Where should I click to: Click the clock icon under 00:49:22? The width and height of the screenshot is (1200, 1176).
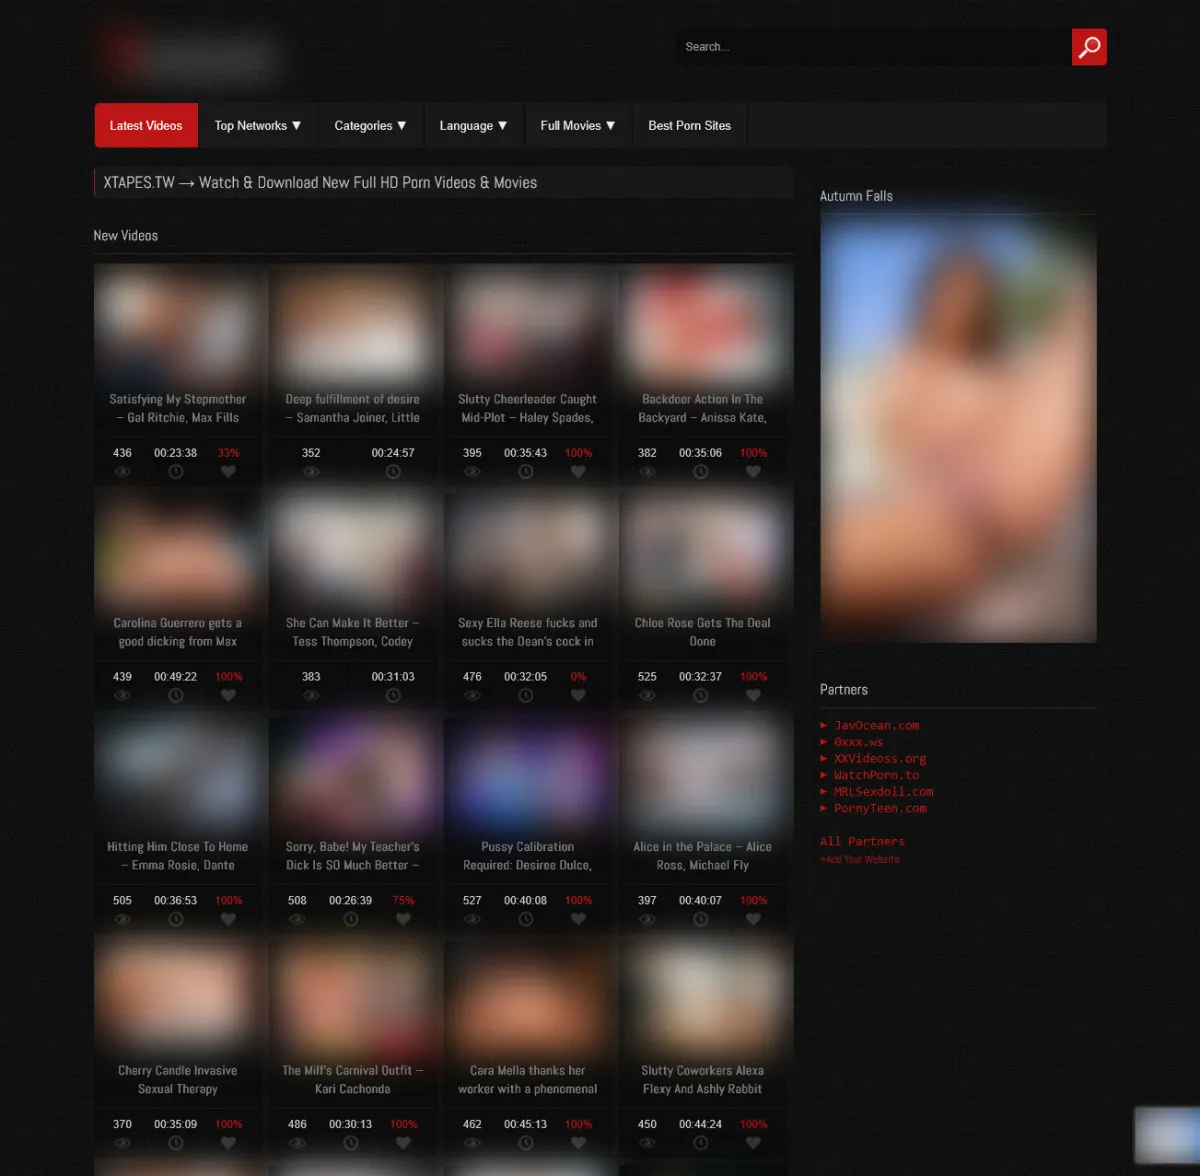[176, 696]
